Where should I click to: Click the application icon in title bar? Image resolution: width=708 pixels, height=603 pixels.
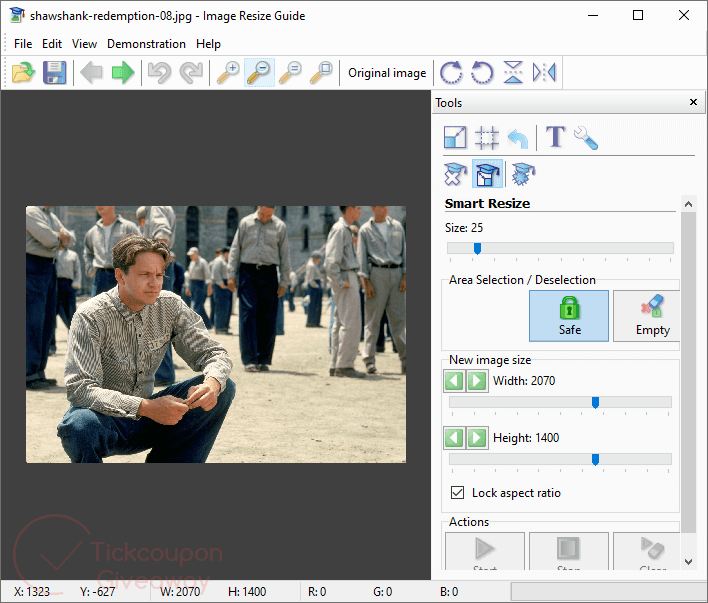pos(17,15)
